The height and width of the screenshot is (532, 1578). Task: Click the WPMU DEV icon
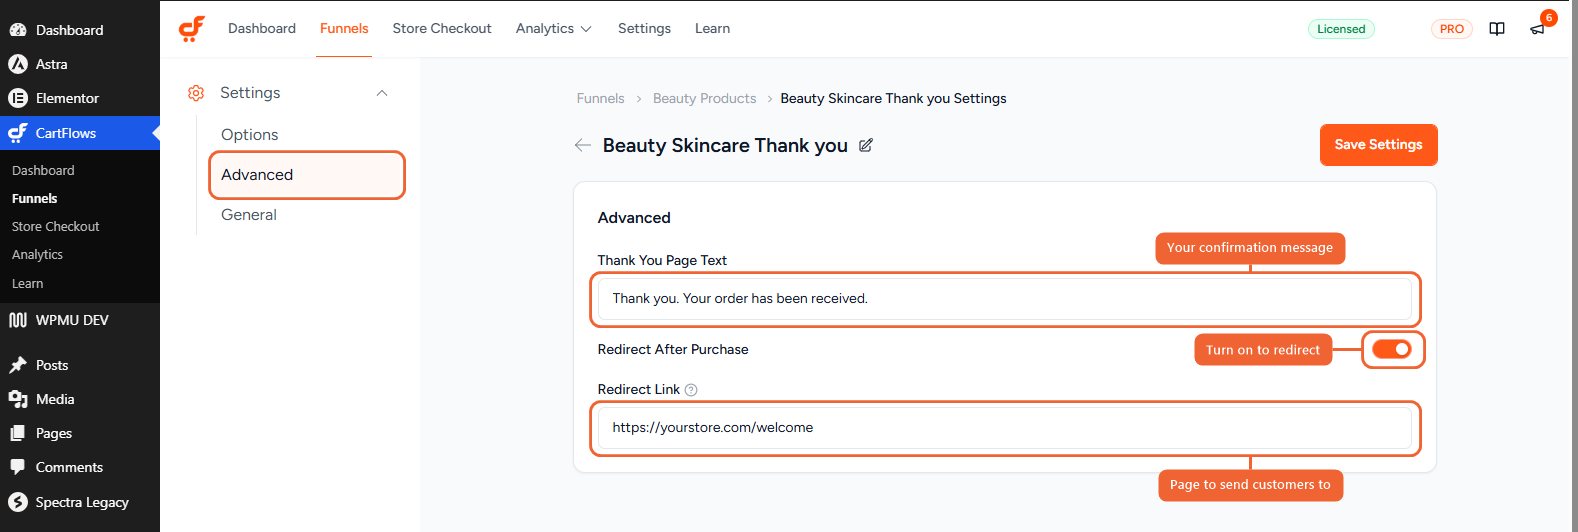pos(18,320)
